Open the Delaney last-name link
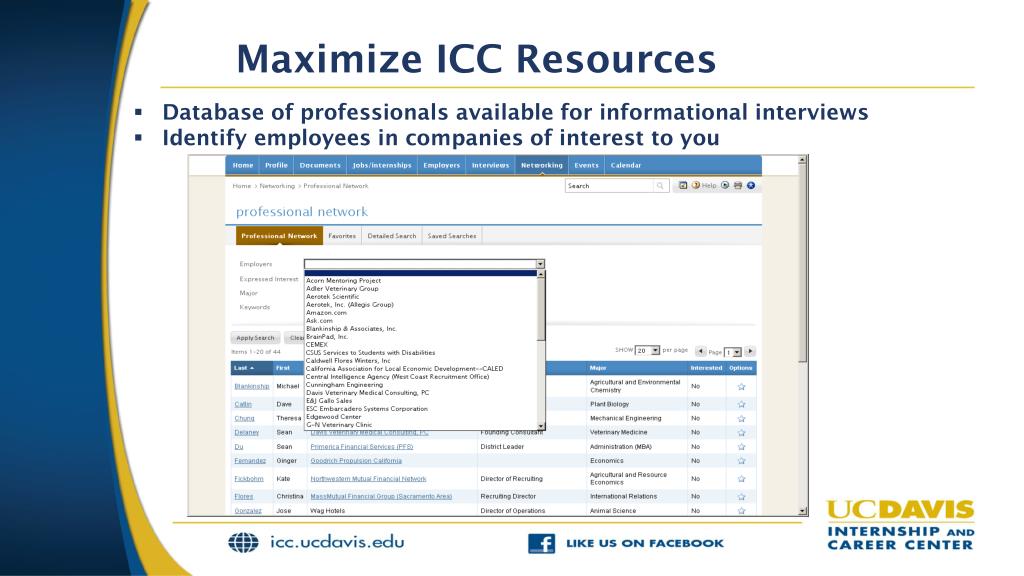Image resolution: width=1024 pixels, height=576 pixels. coord(247,432)
